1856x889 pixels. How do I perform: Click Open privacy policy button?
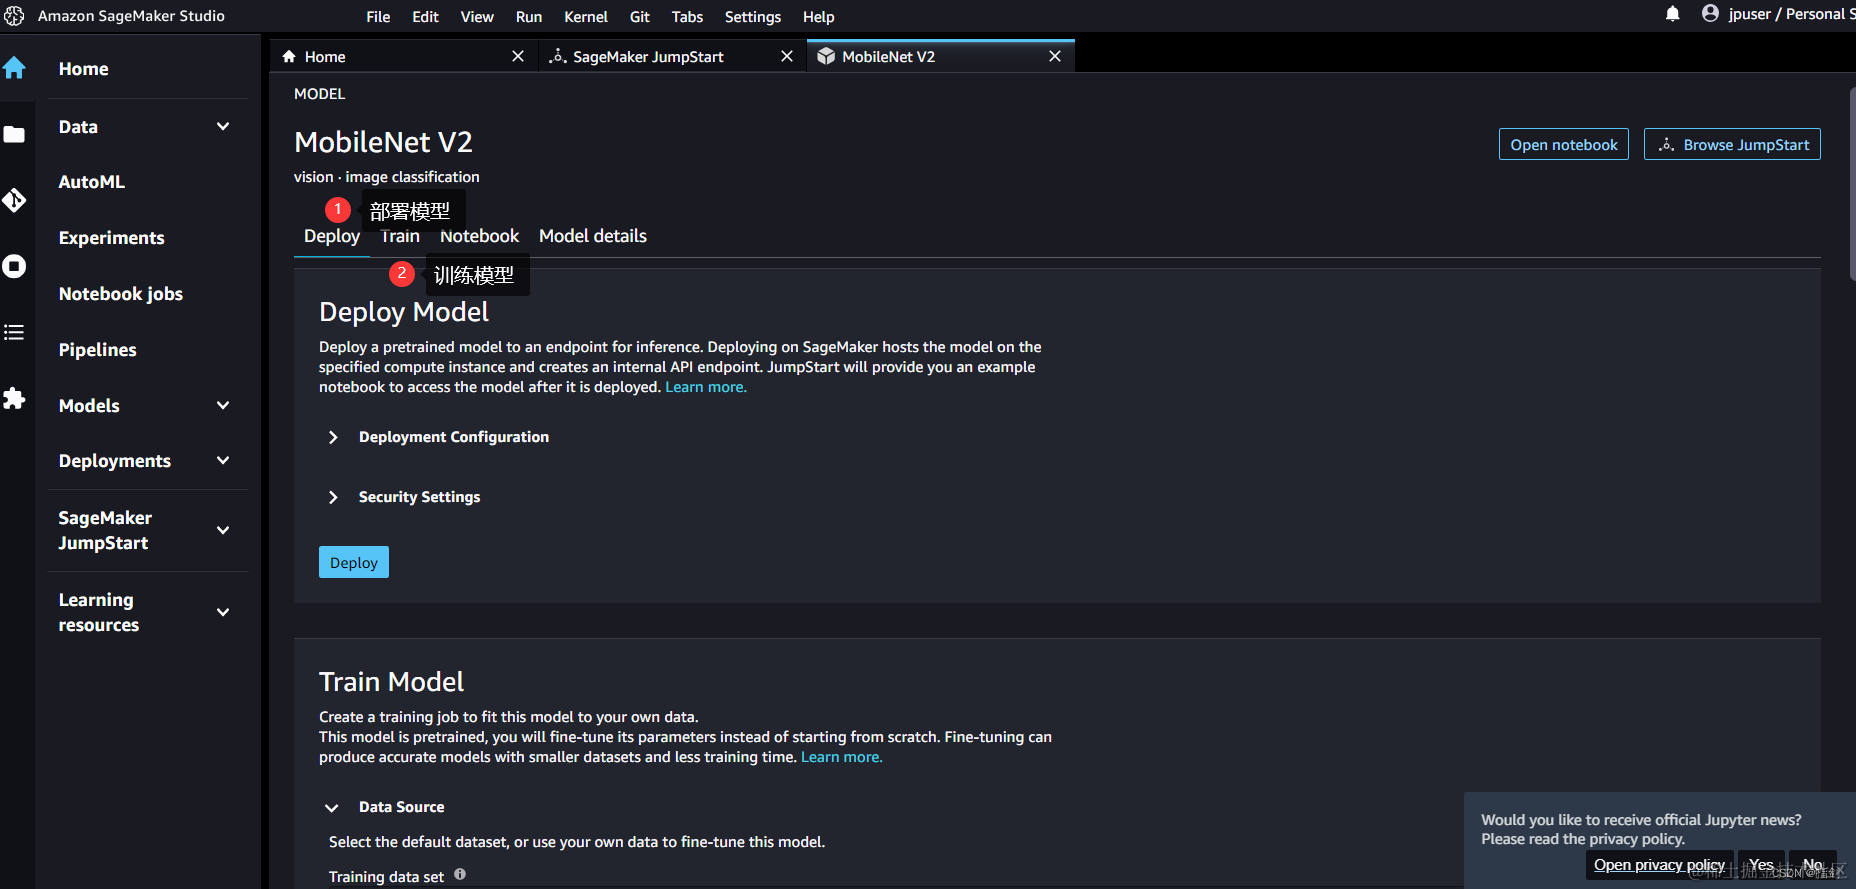point(1659,865)
